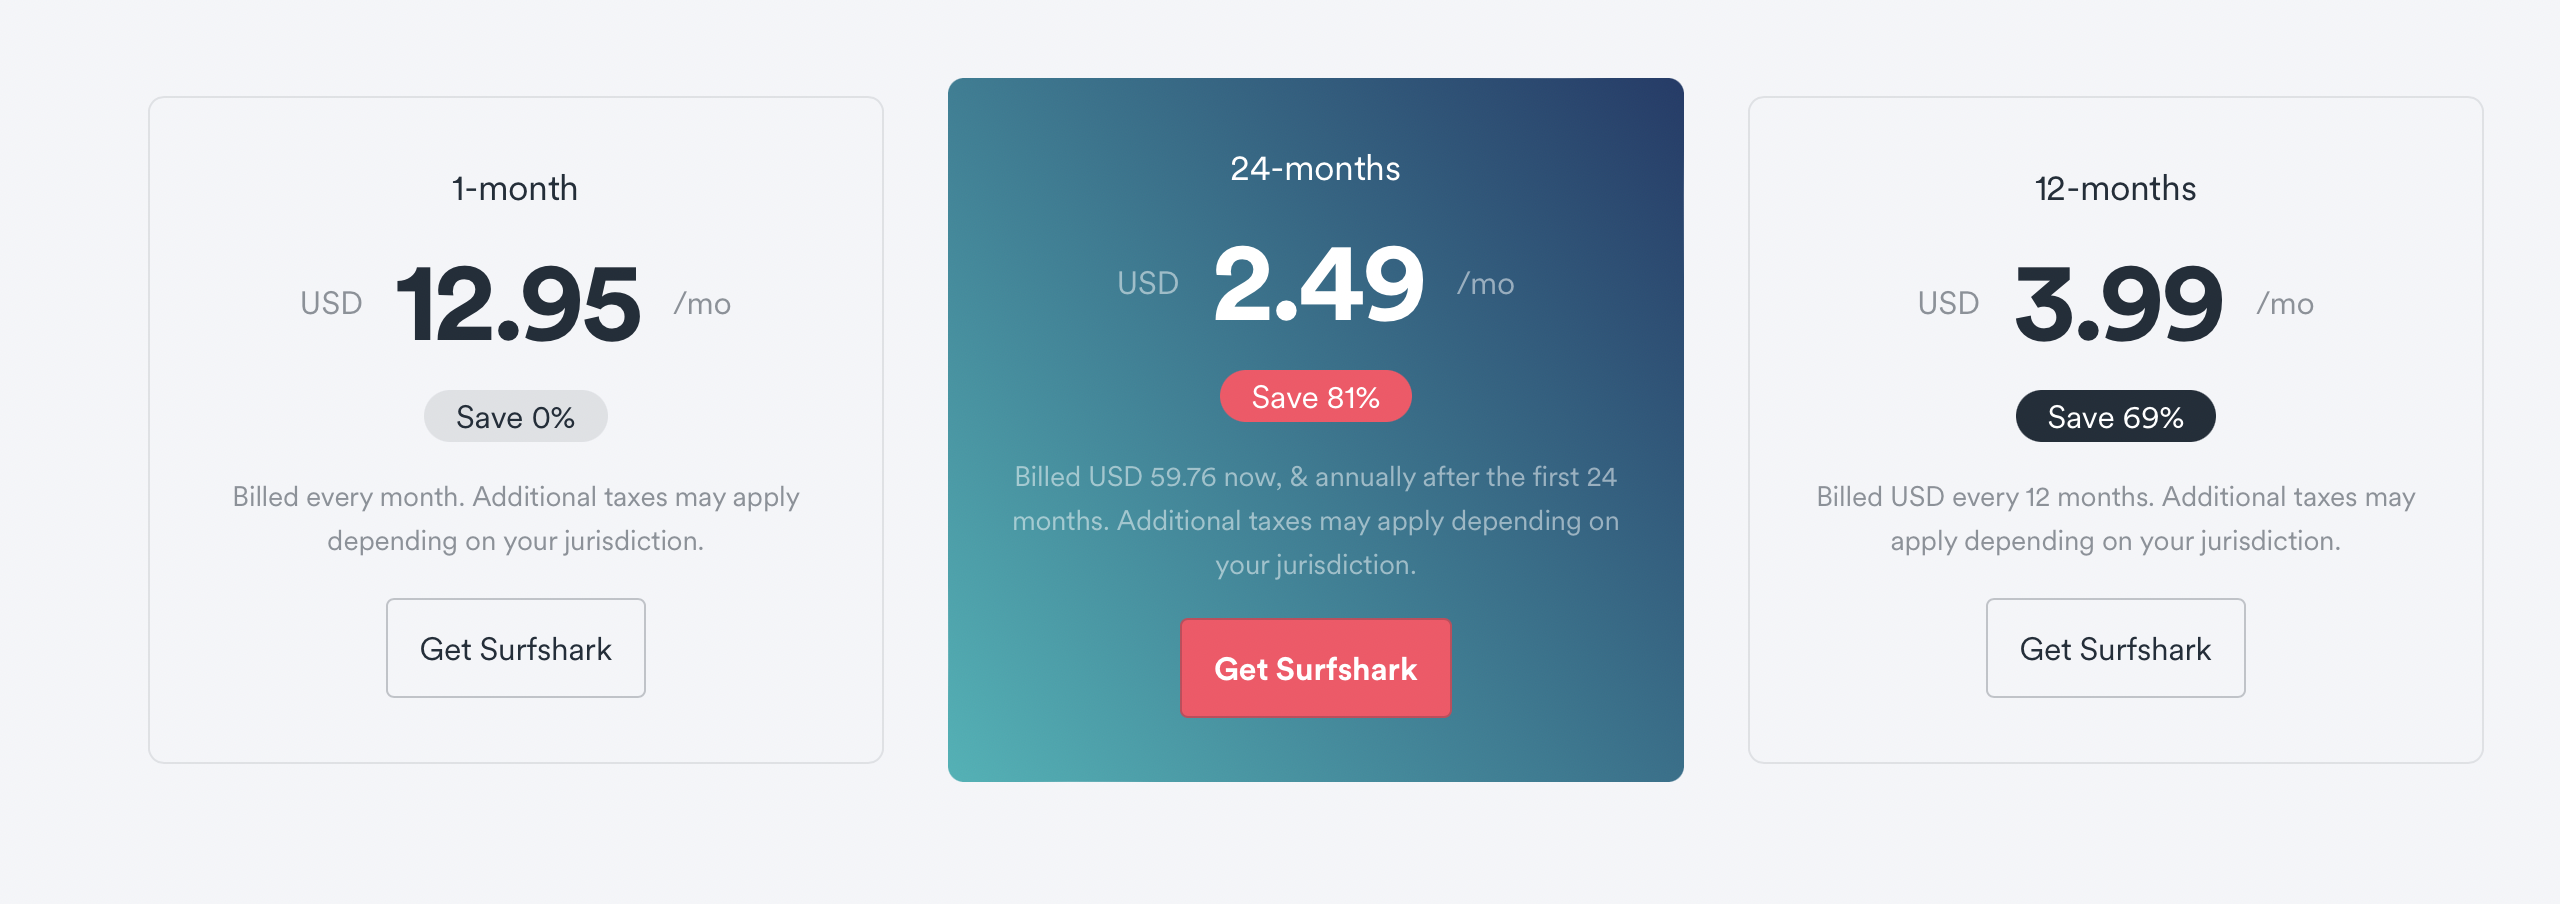
Task: Click the USD label beside 2.49
Action: click(x=1148, y=283)
